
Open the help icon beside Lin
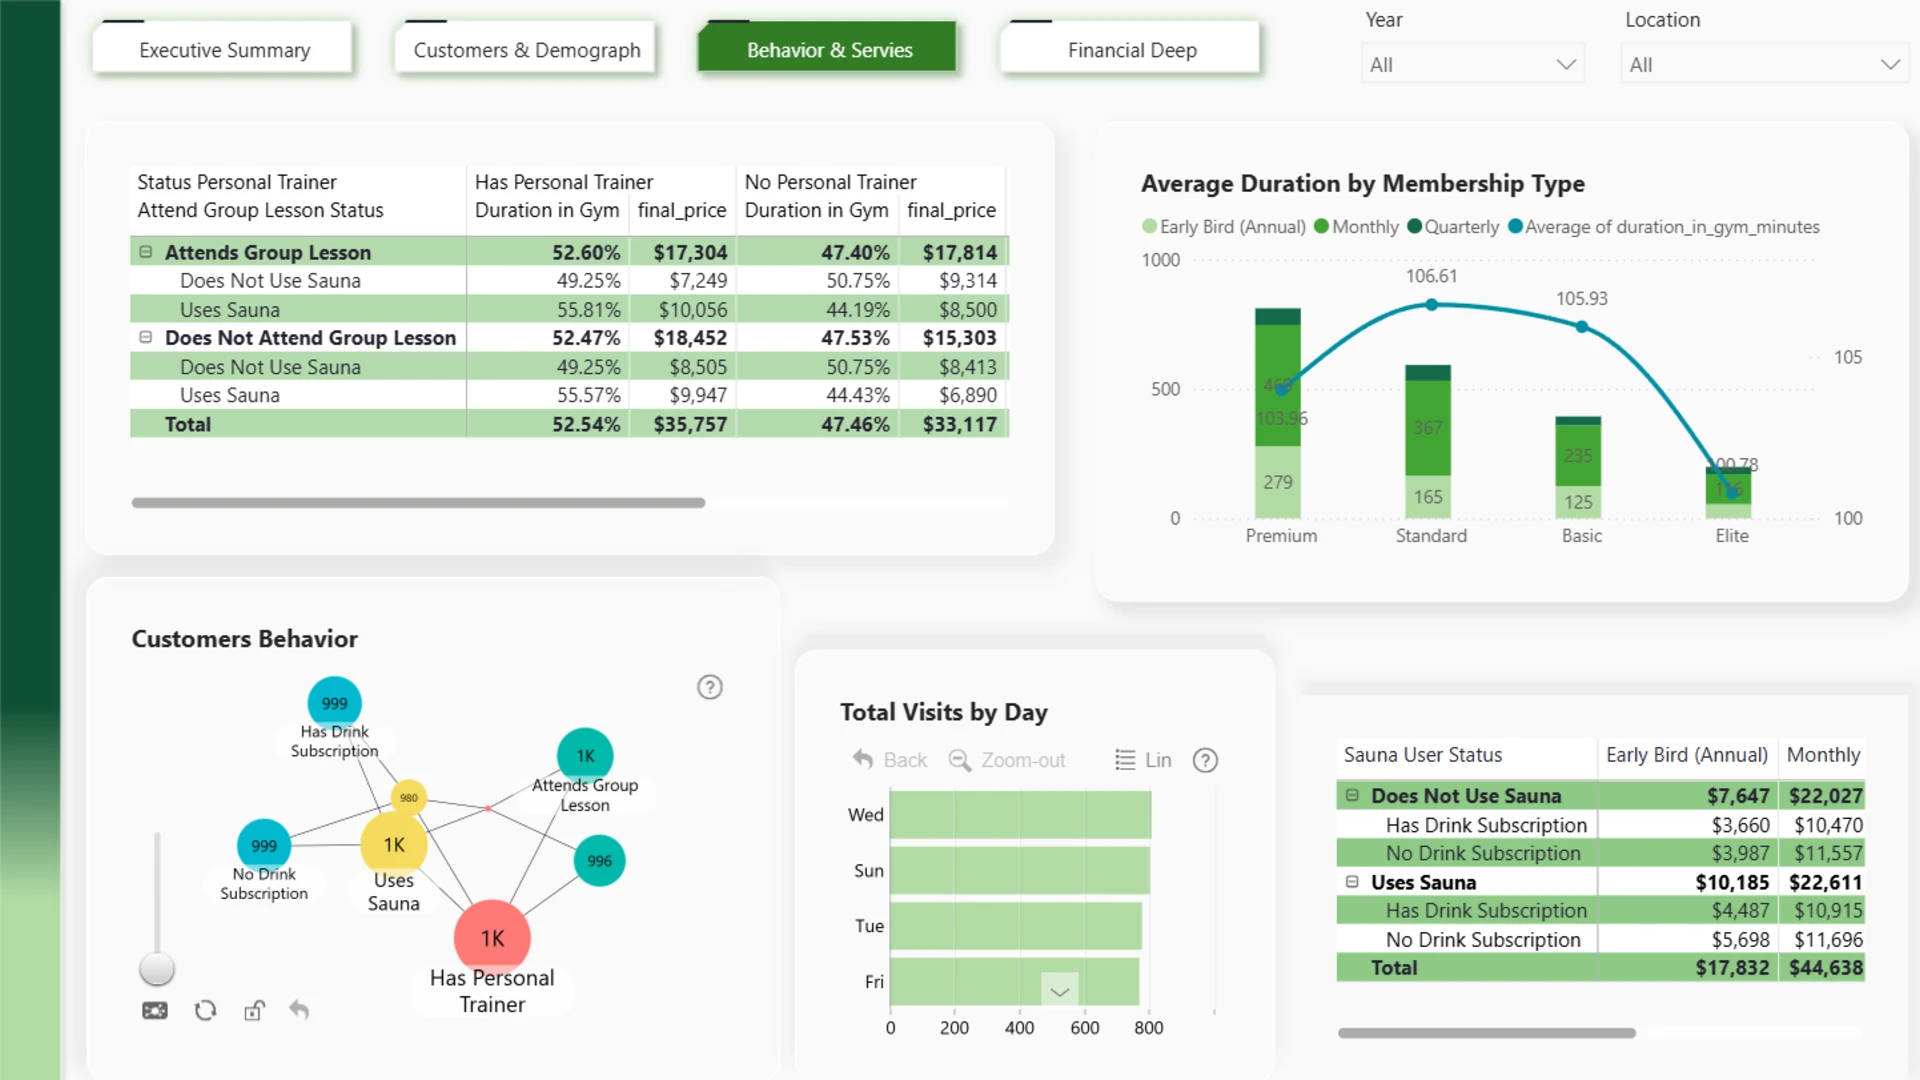1206,761
